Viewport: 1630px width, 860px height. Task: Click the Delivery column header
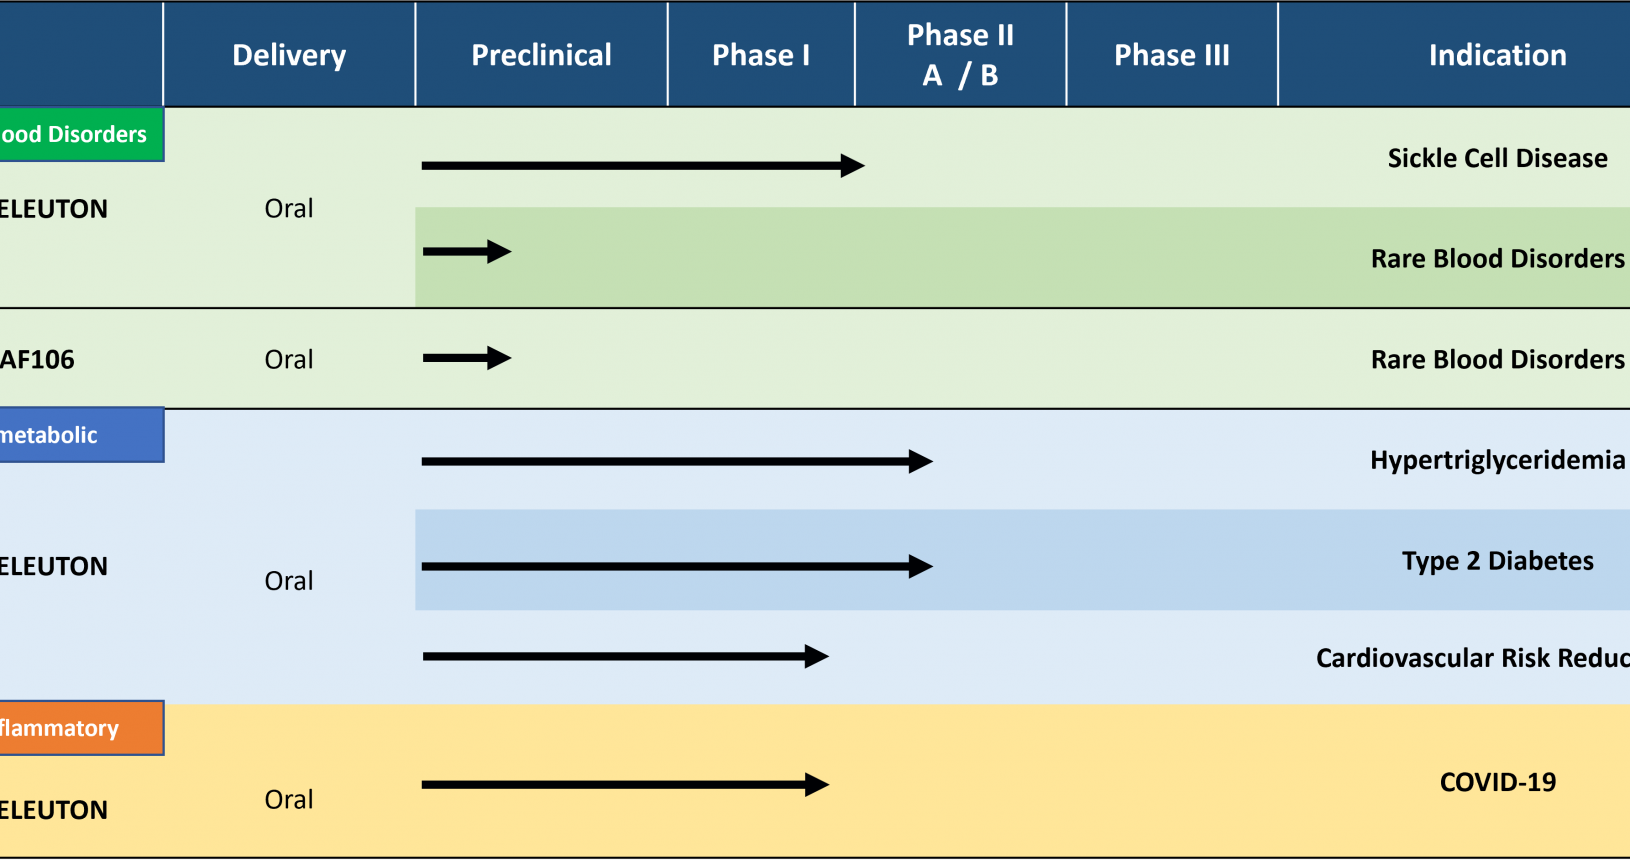click(289, 54)
